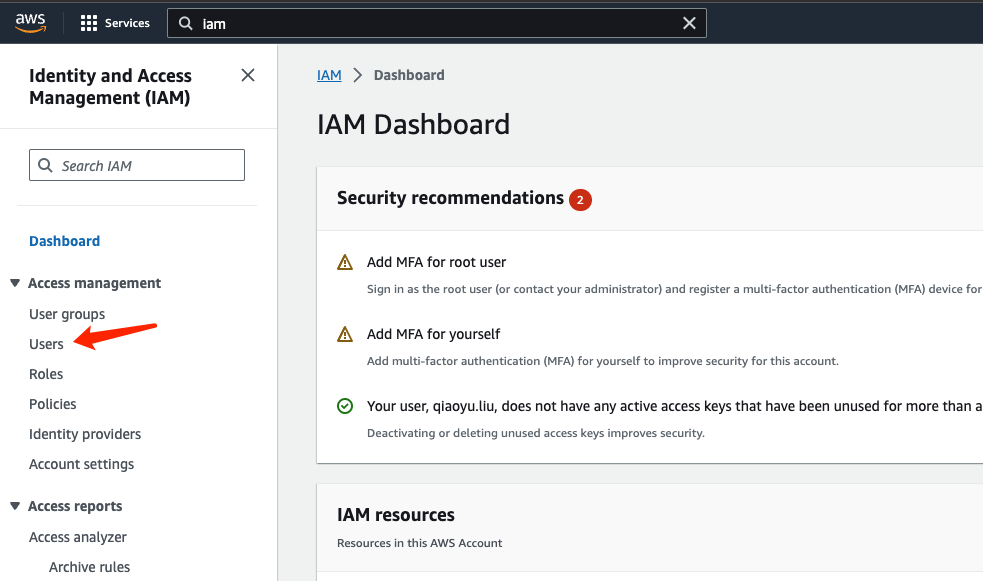Click the magnifier icon in top search bar

pos(186,23)
